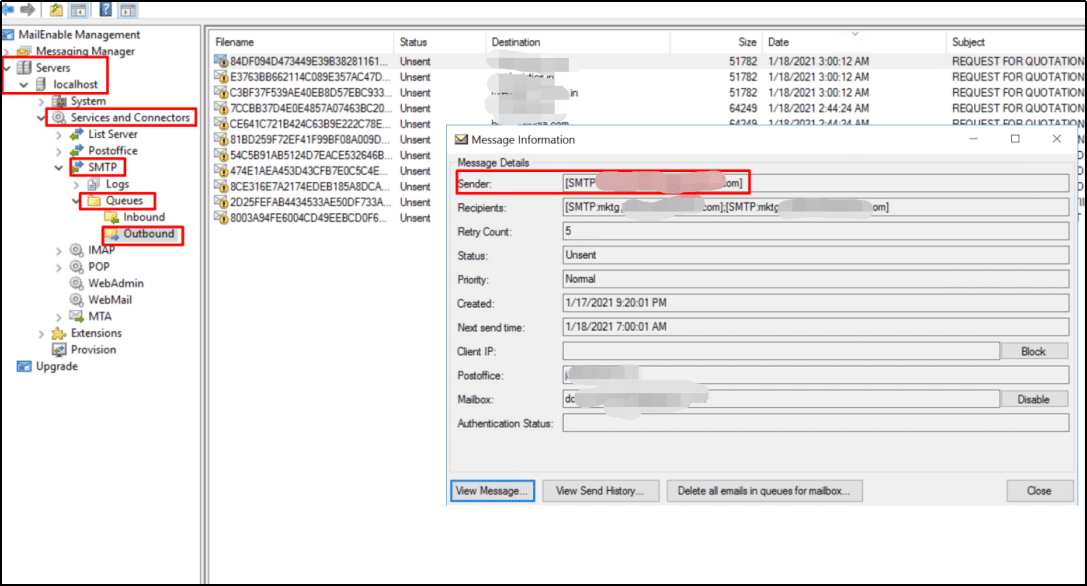Click the Servers node icon
The height and width of the screenshot is (586, 1087).
[24, 68]
